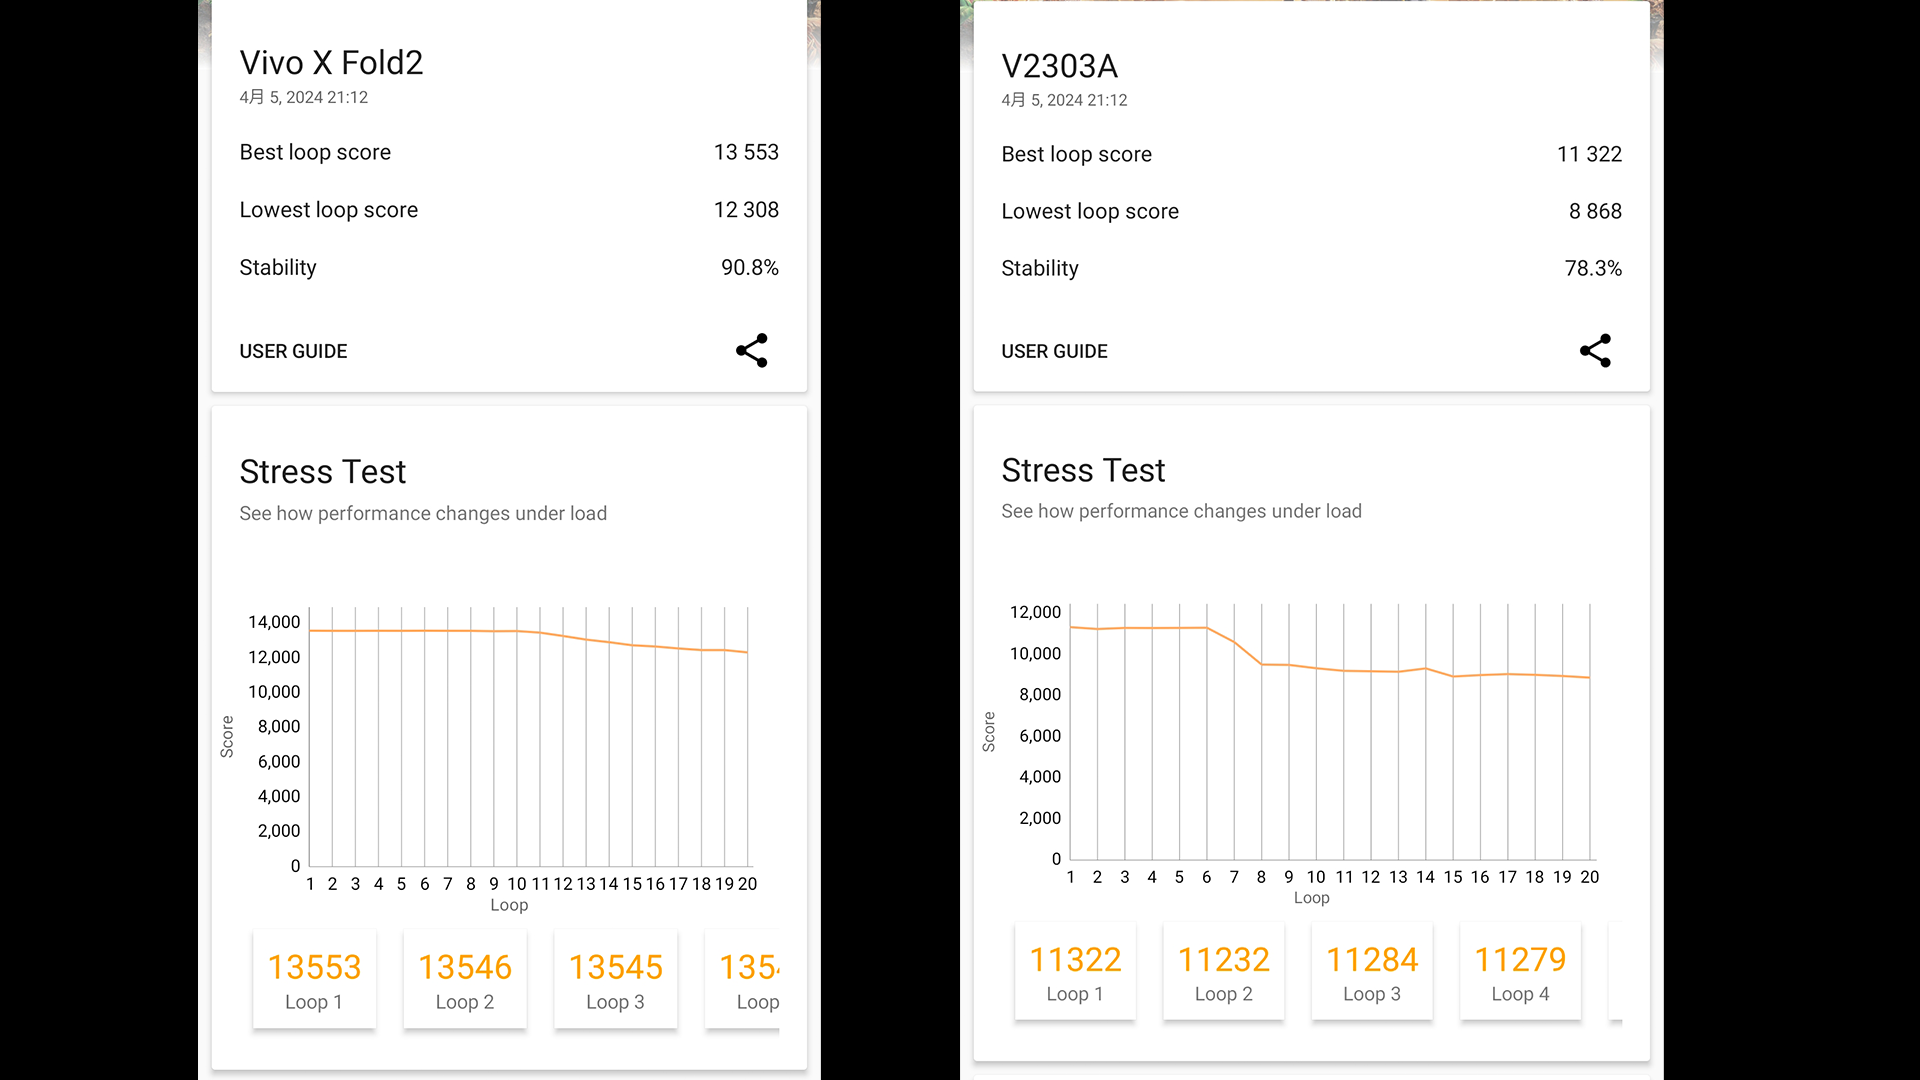Select Loop 3 score card showing 13545
Screen dimensions: 1920x1080
[x=616, y=979]
